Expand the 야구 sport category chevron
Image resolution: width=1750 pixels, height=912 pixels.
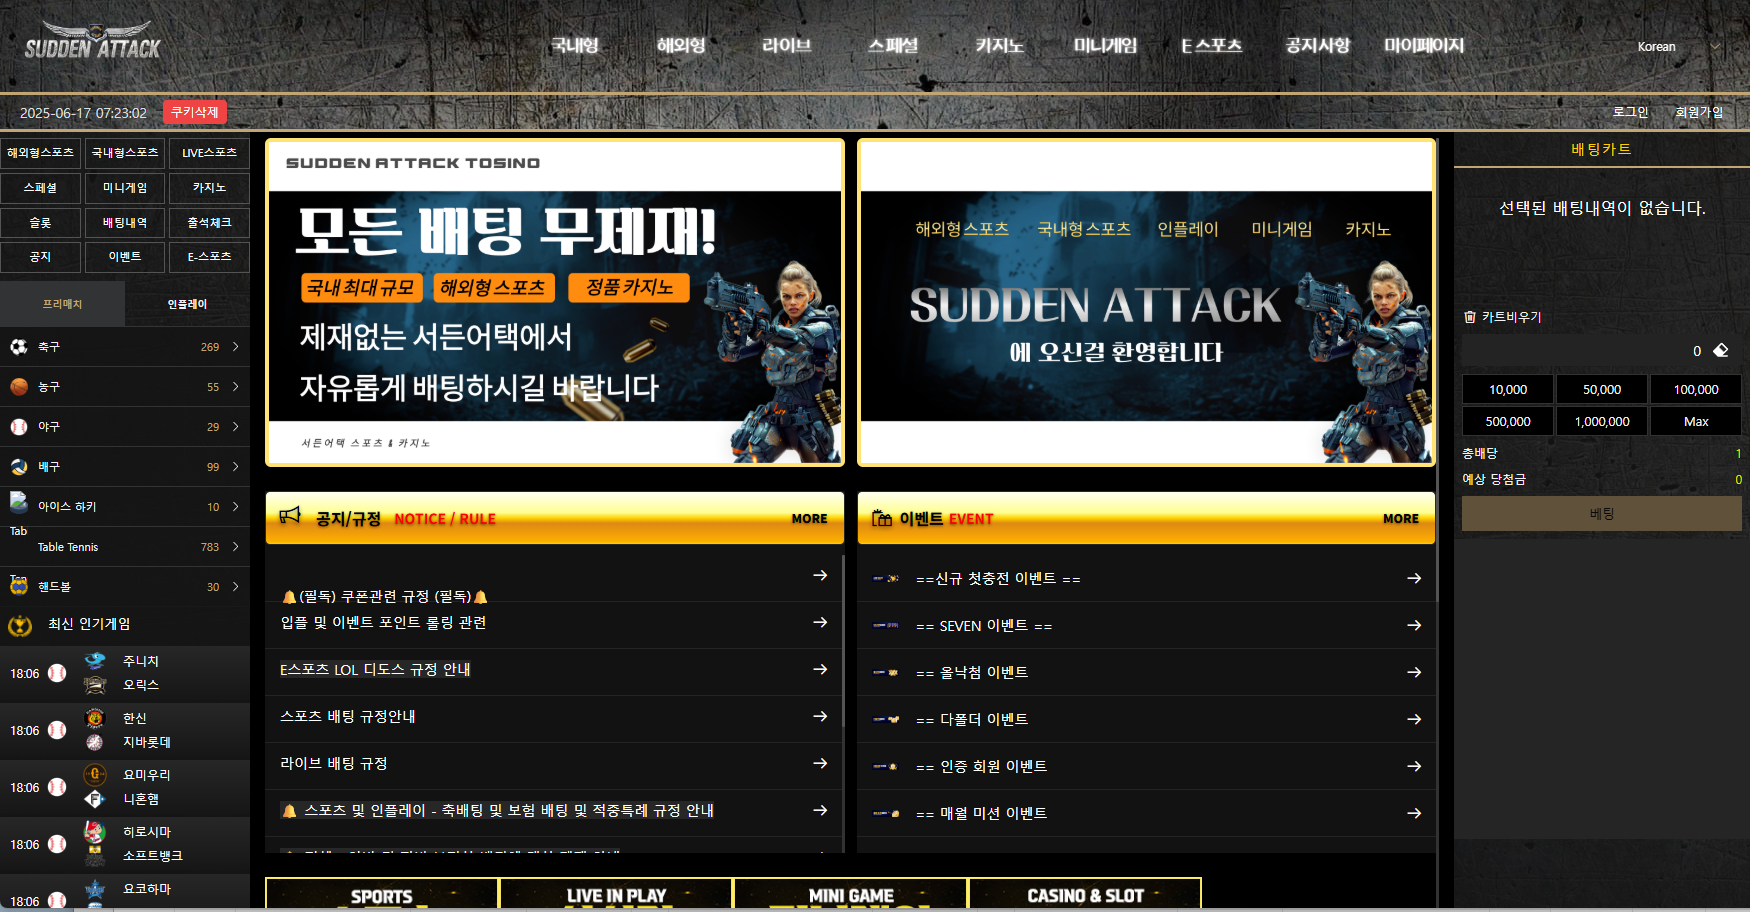pyautogui.click(x=236, y=427)
